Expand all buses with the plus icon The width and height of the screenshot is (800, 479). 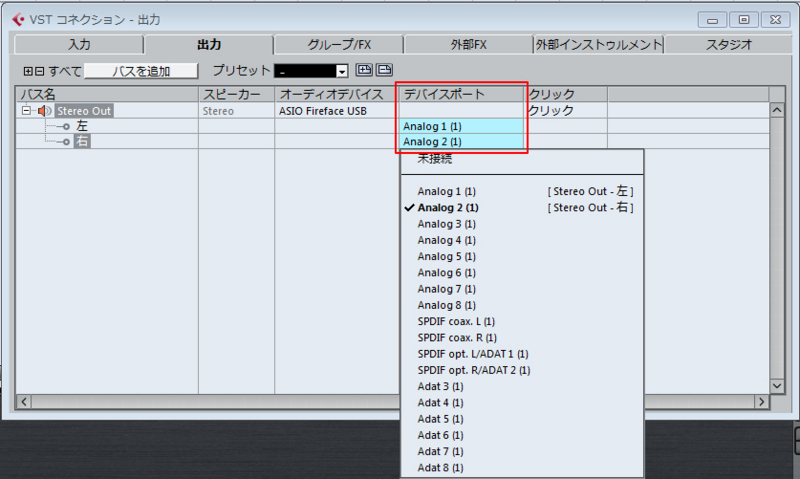[x=28, y=71]
